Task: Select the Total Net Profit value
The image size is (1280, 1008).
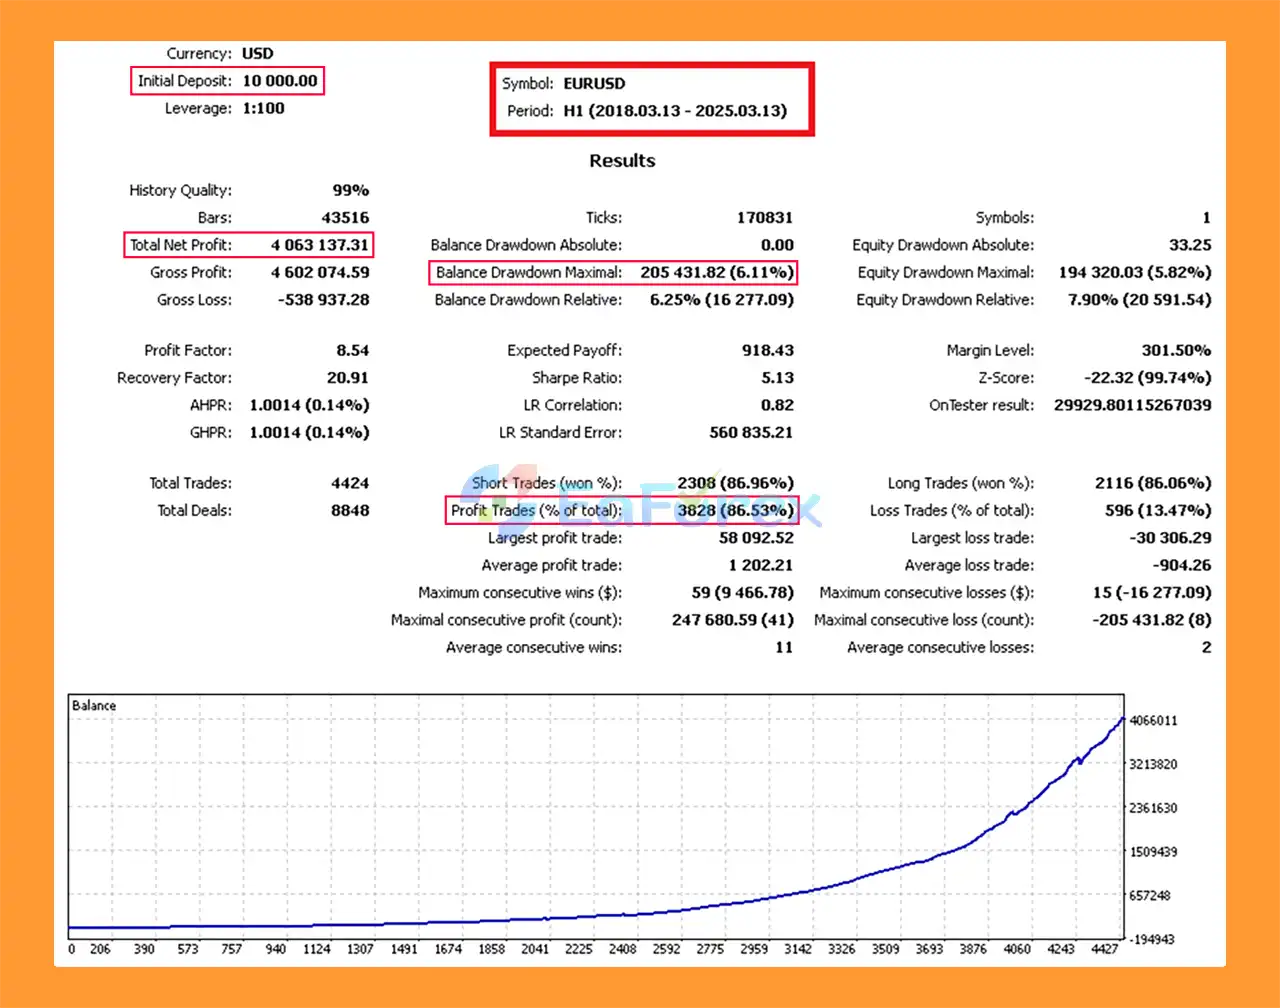Action: click(319, 245)
